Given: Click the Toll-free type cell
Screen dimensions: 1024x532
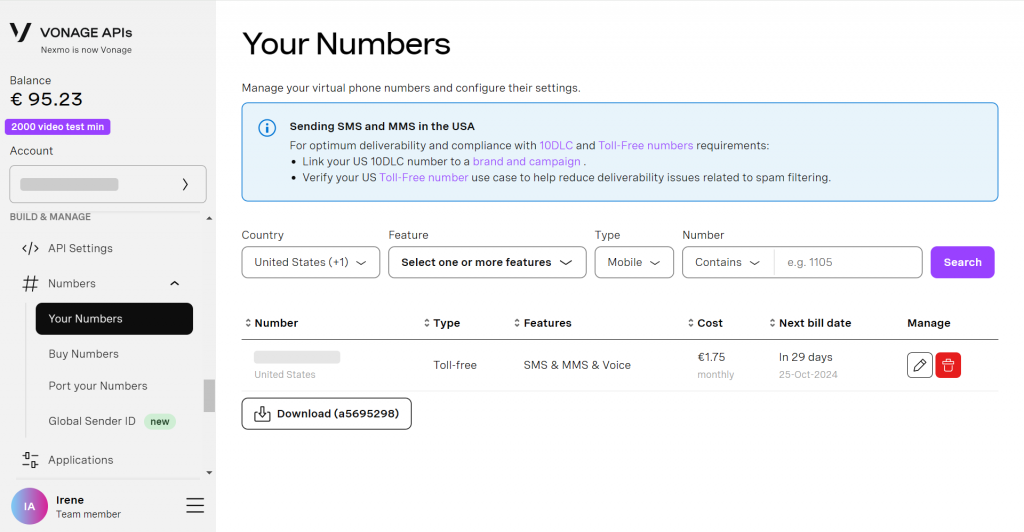Looking at the screenshot, I should [455, 365].
